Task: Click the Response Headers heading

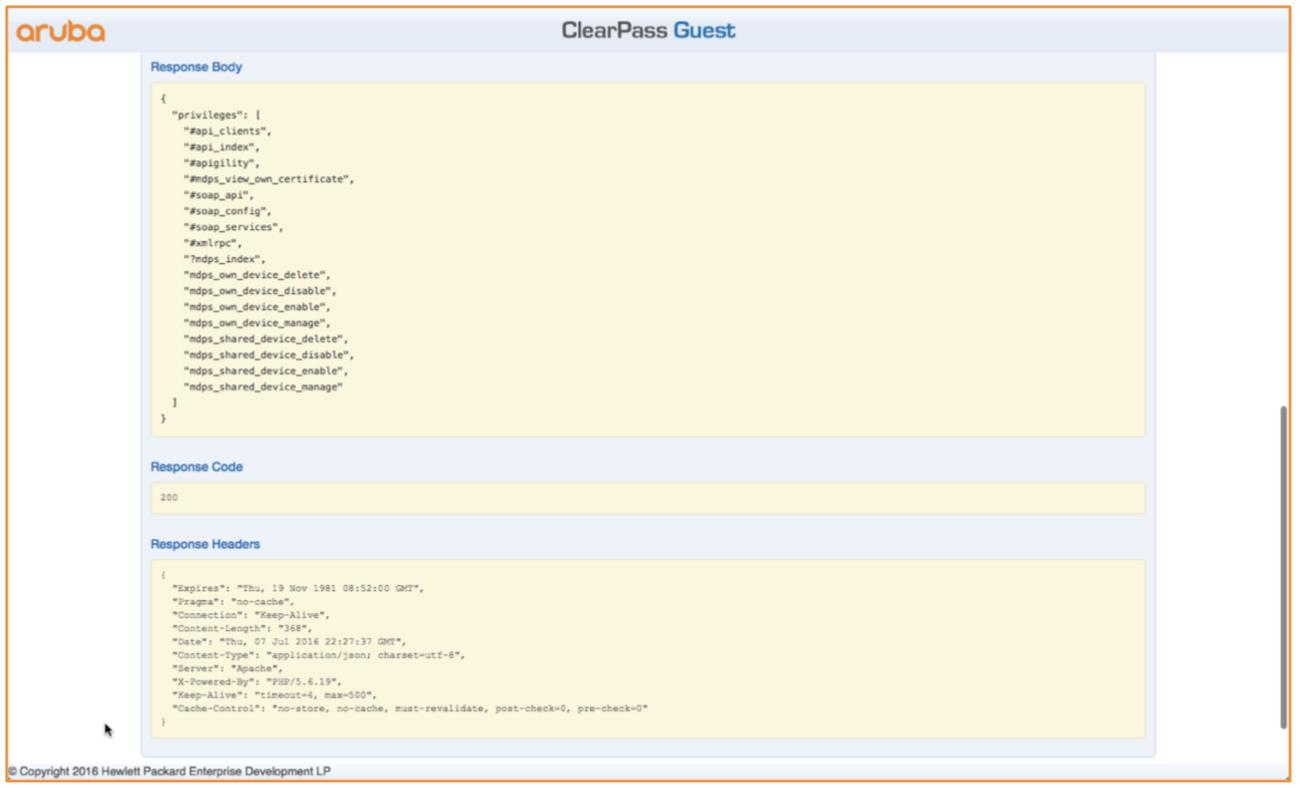Action: pos(205,544)
